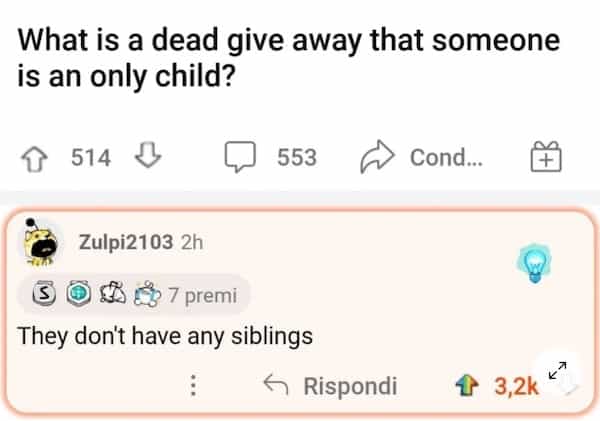This screenshot has height=421, width=600.
Task: Click the 514 post vote count
Action: (x=91, y=157)
